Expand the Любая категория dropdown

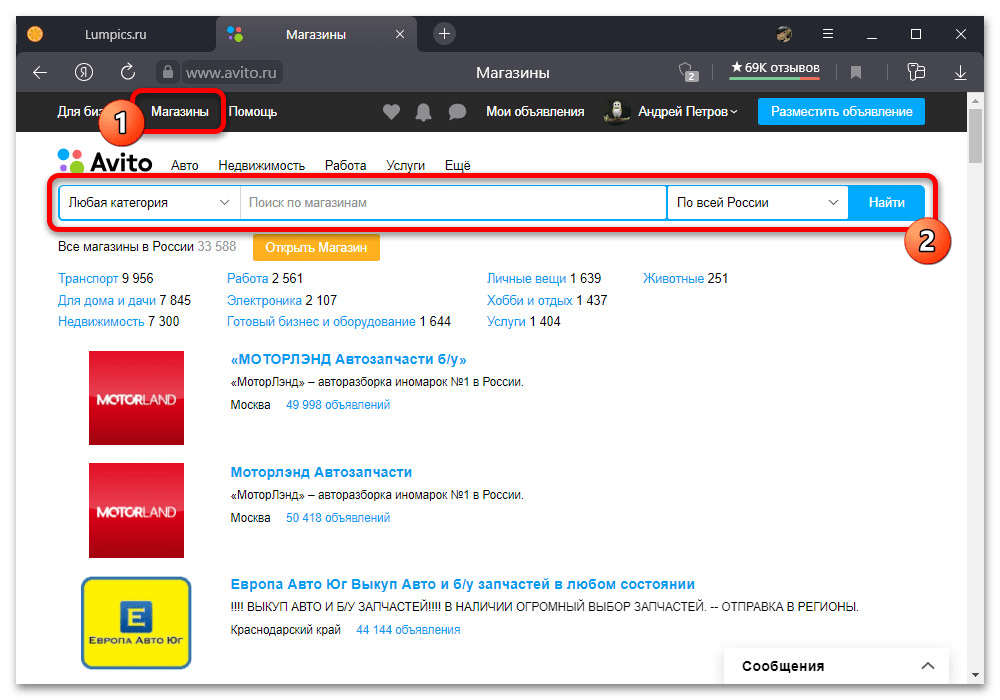149,203
